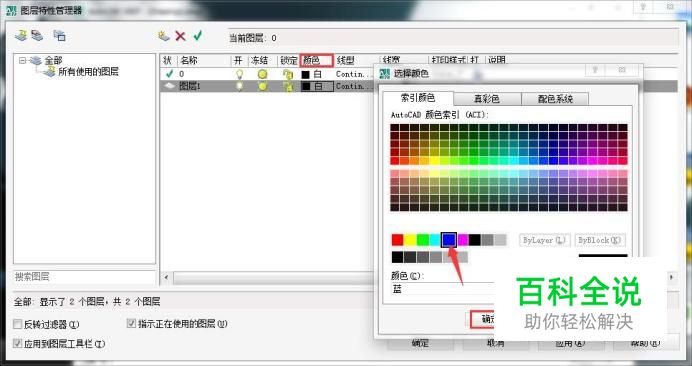This screenshot has height=366, width=692.
Task: Pick the darkest swatch in the gray shades row
Action: (x=398, y=257)
